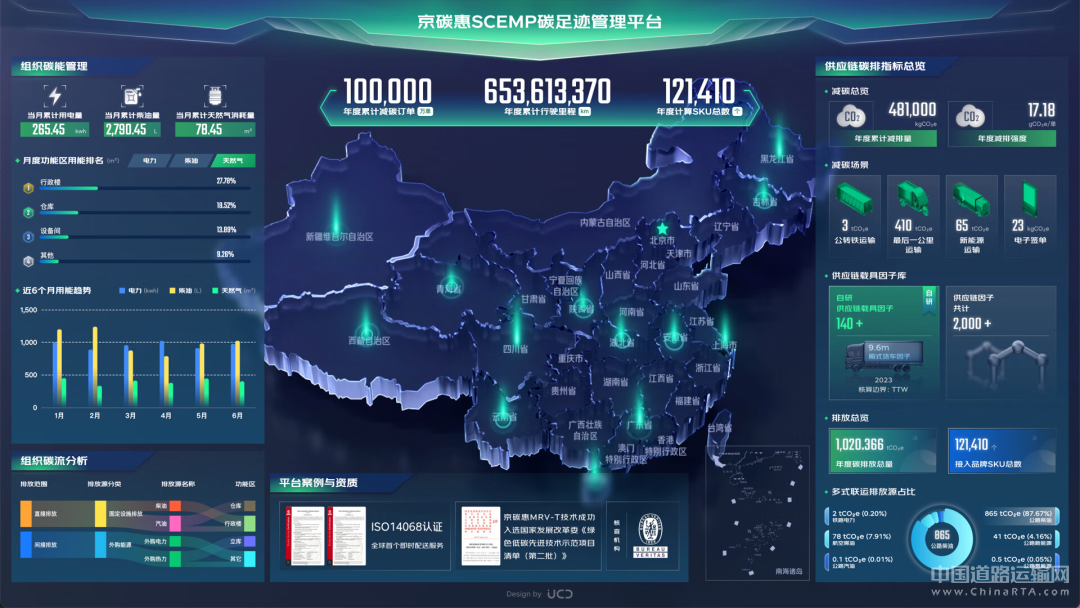The image size is (1080, 608).
Task: Click the 新疆维吾尔自治区 map label
Action: (340, 236)
